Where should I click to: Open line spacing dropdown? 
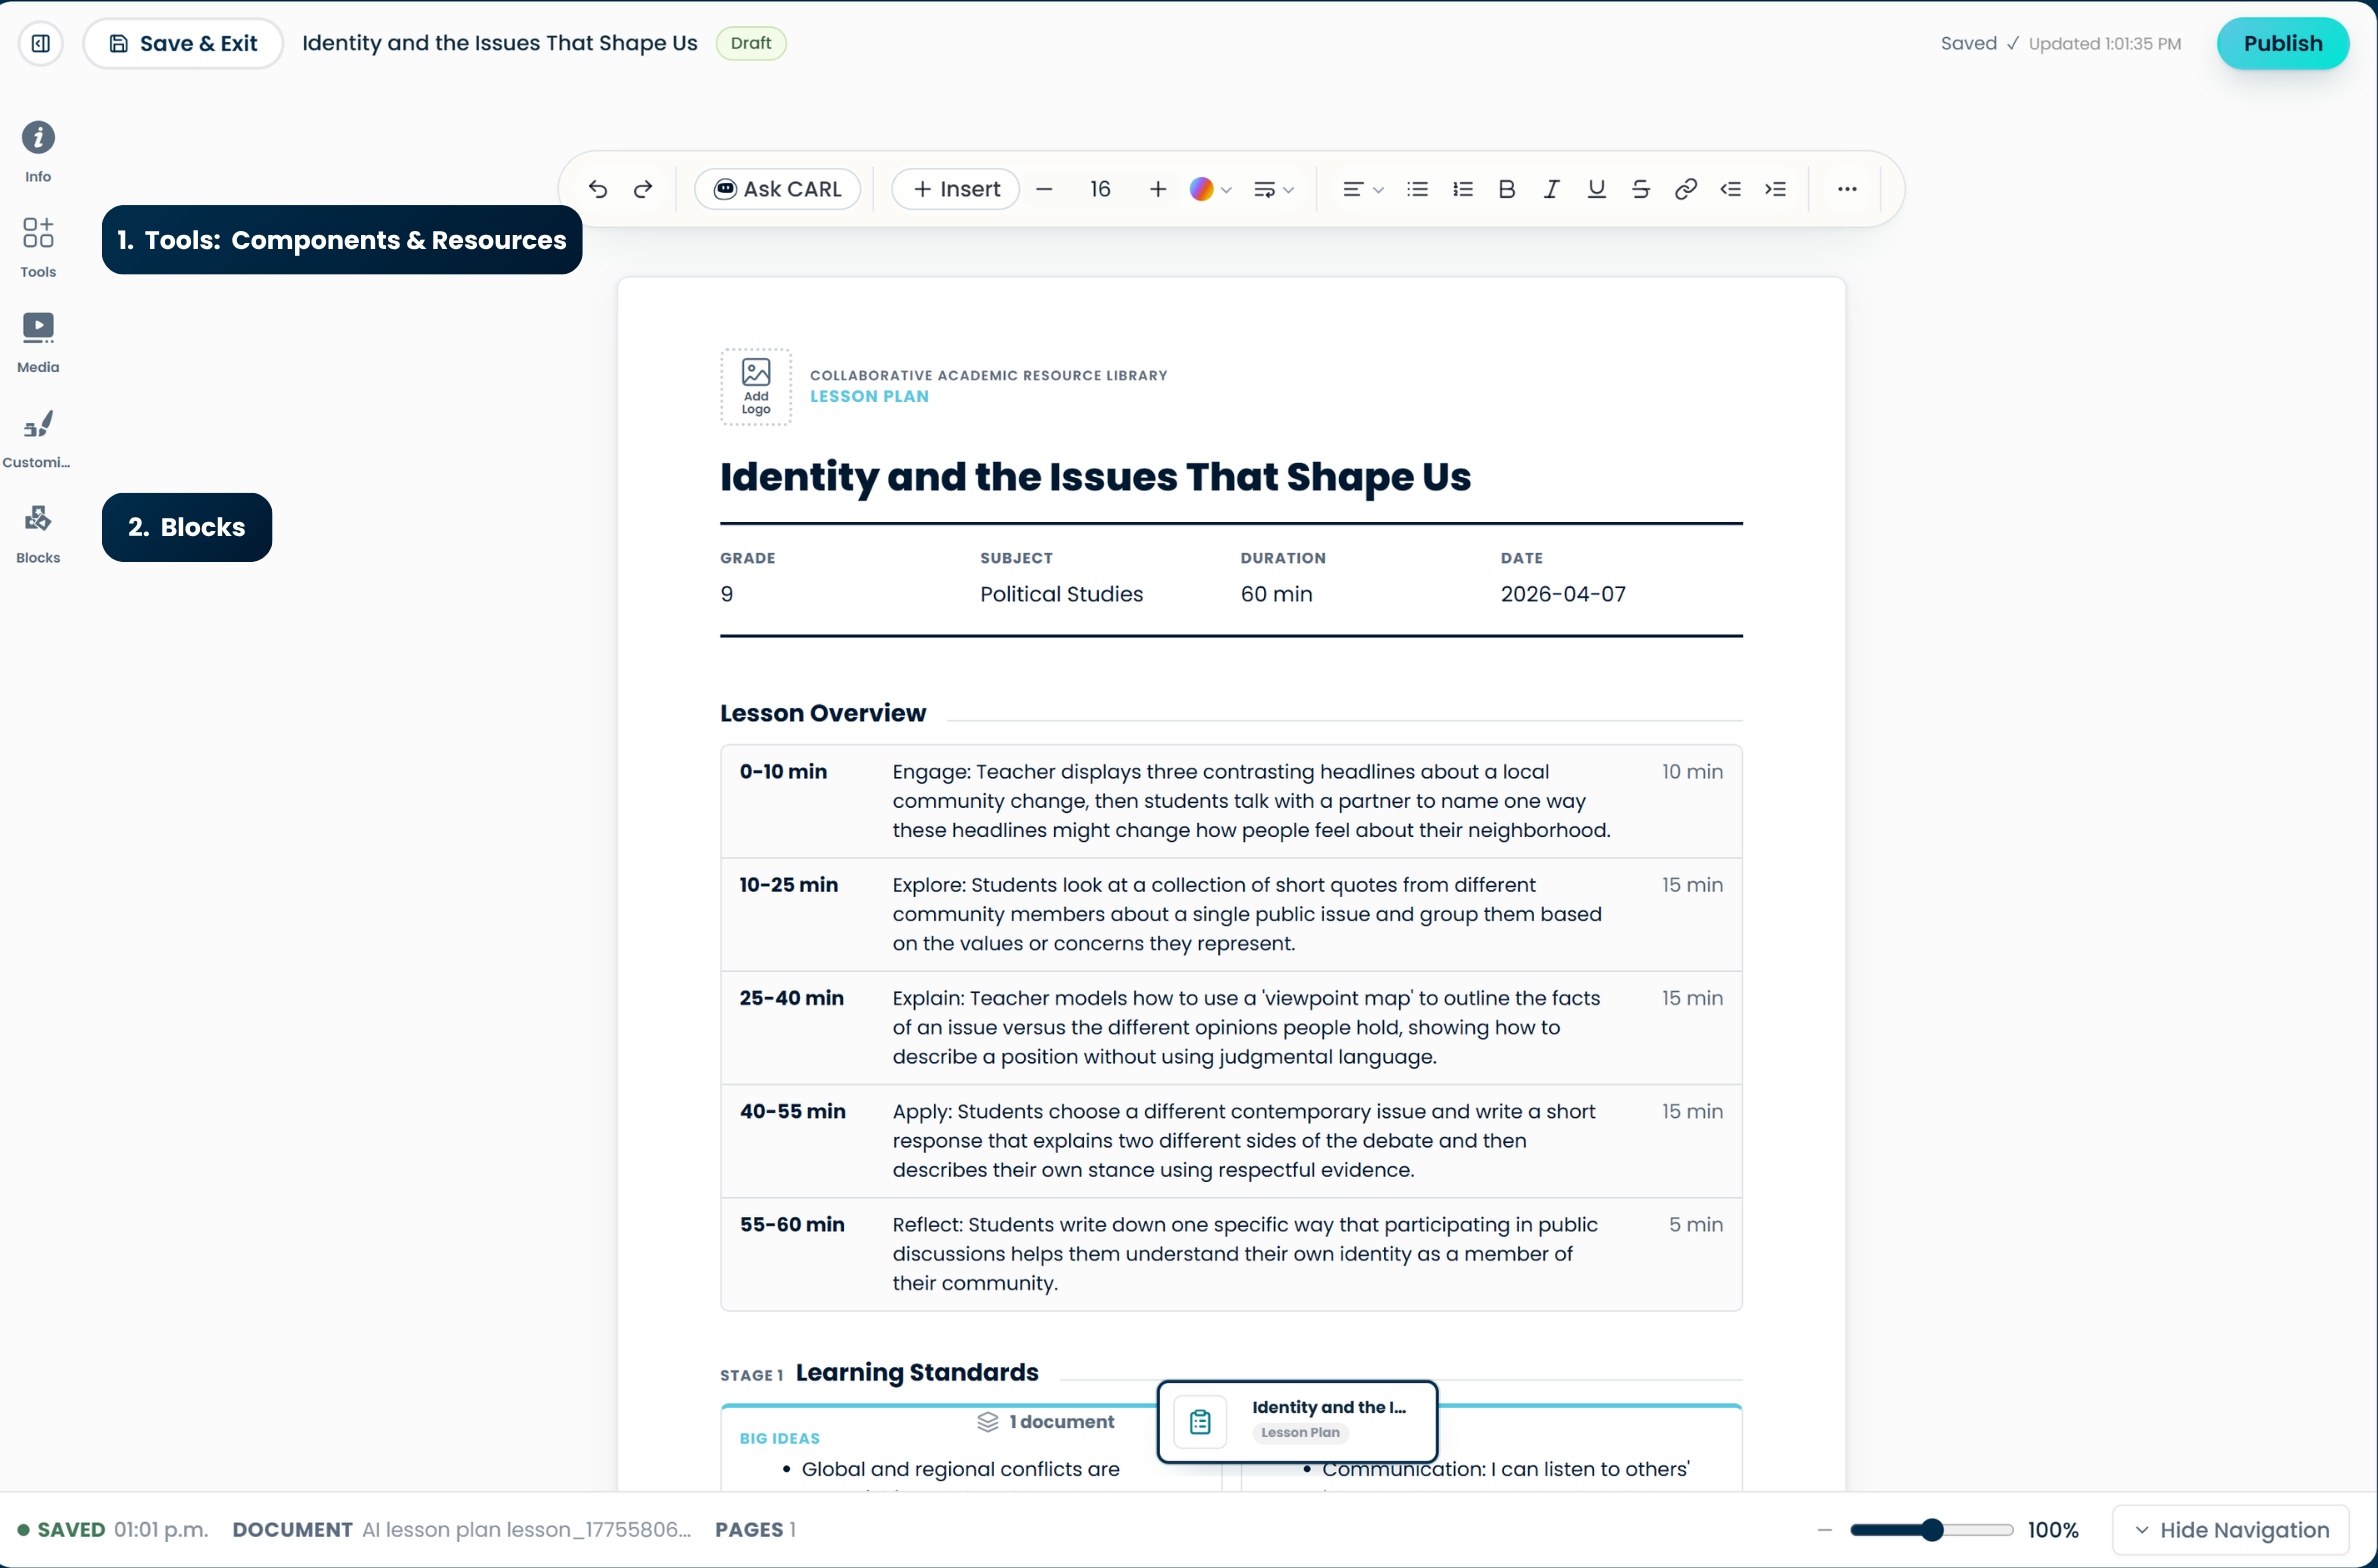[1273, 189]
